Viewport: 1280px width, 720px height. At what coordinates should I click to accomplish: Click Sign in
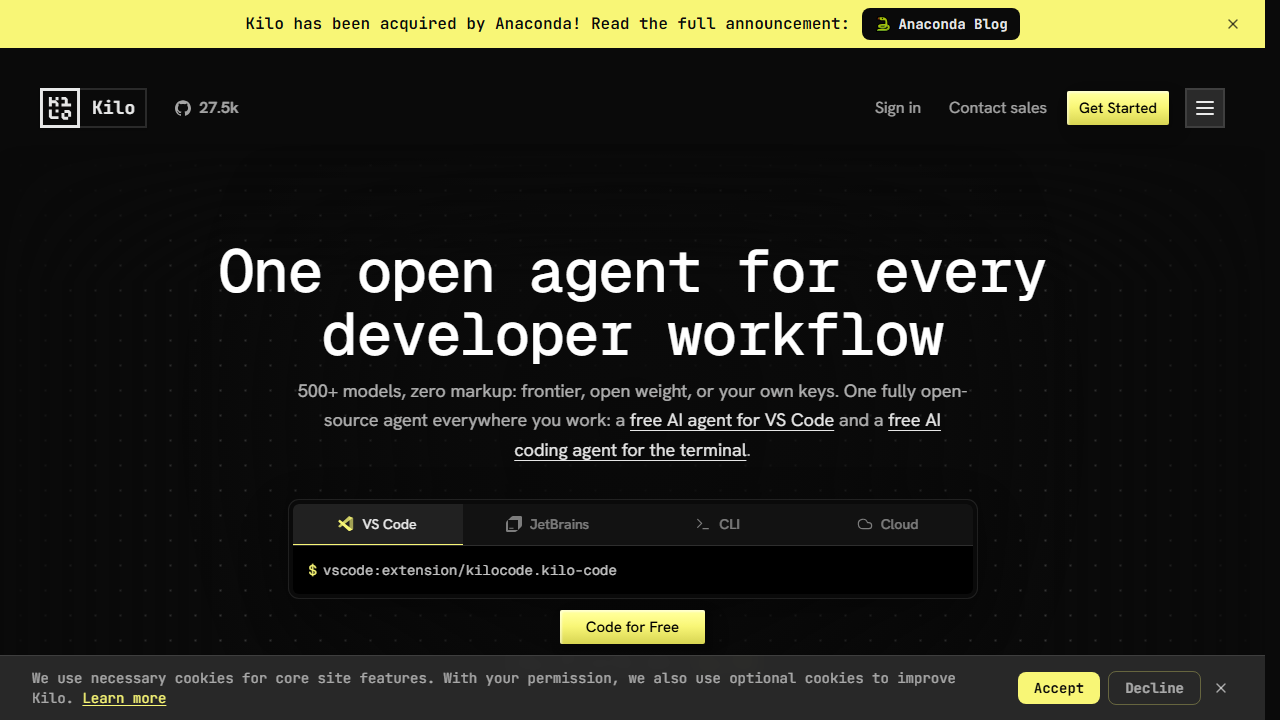coord(898,108)
